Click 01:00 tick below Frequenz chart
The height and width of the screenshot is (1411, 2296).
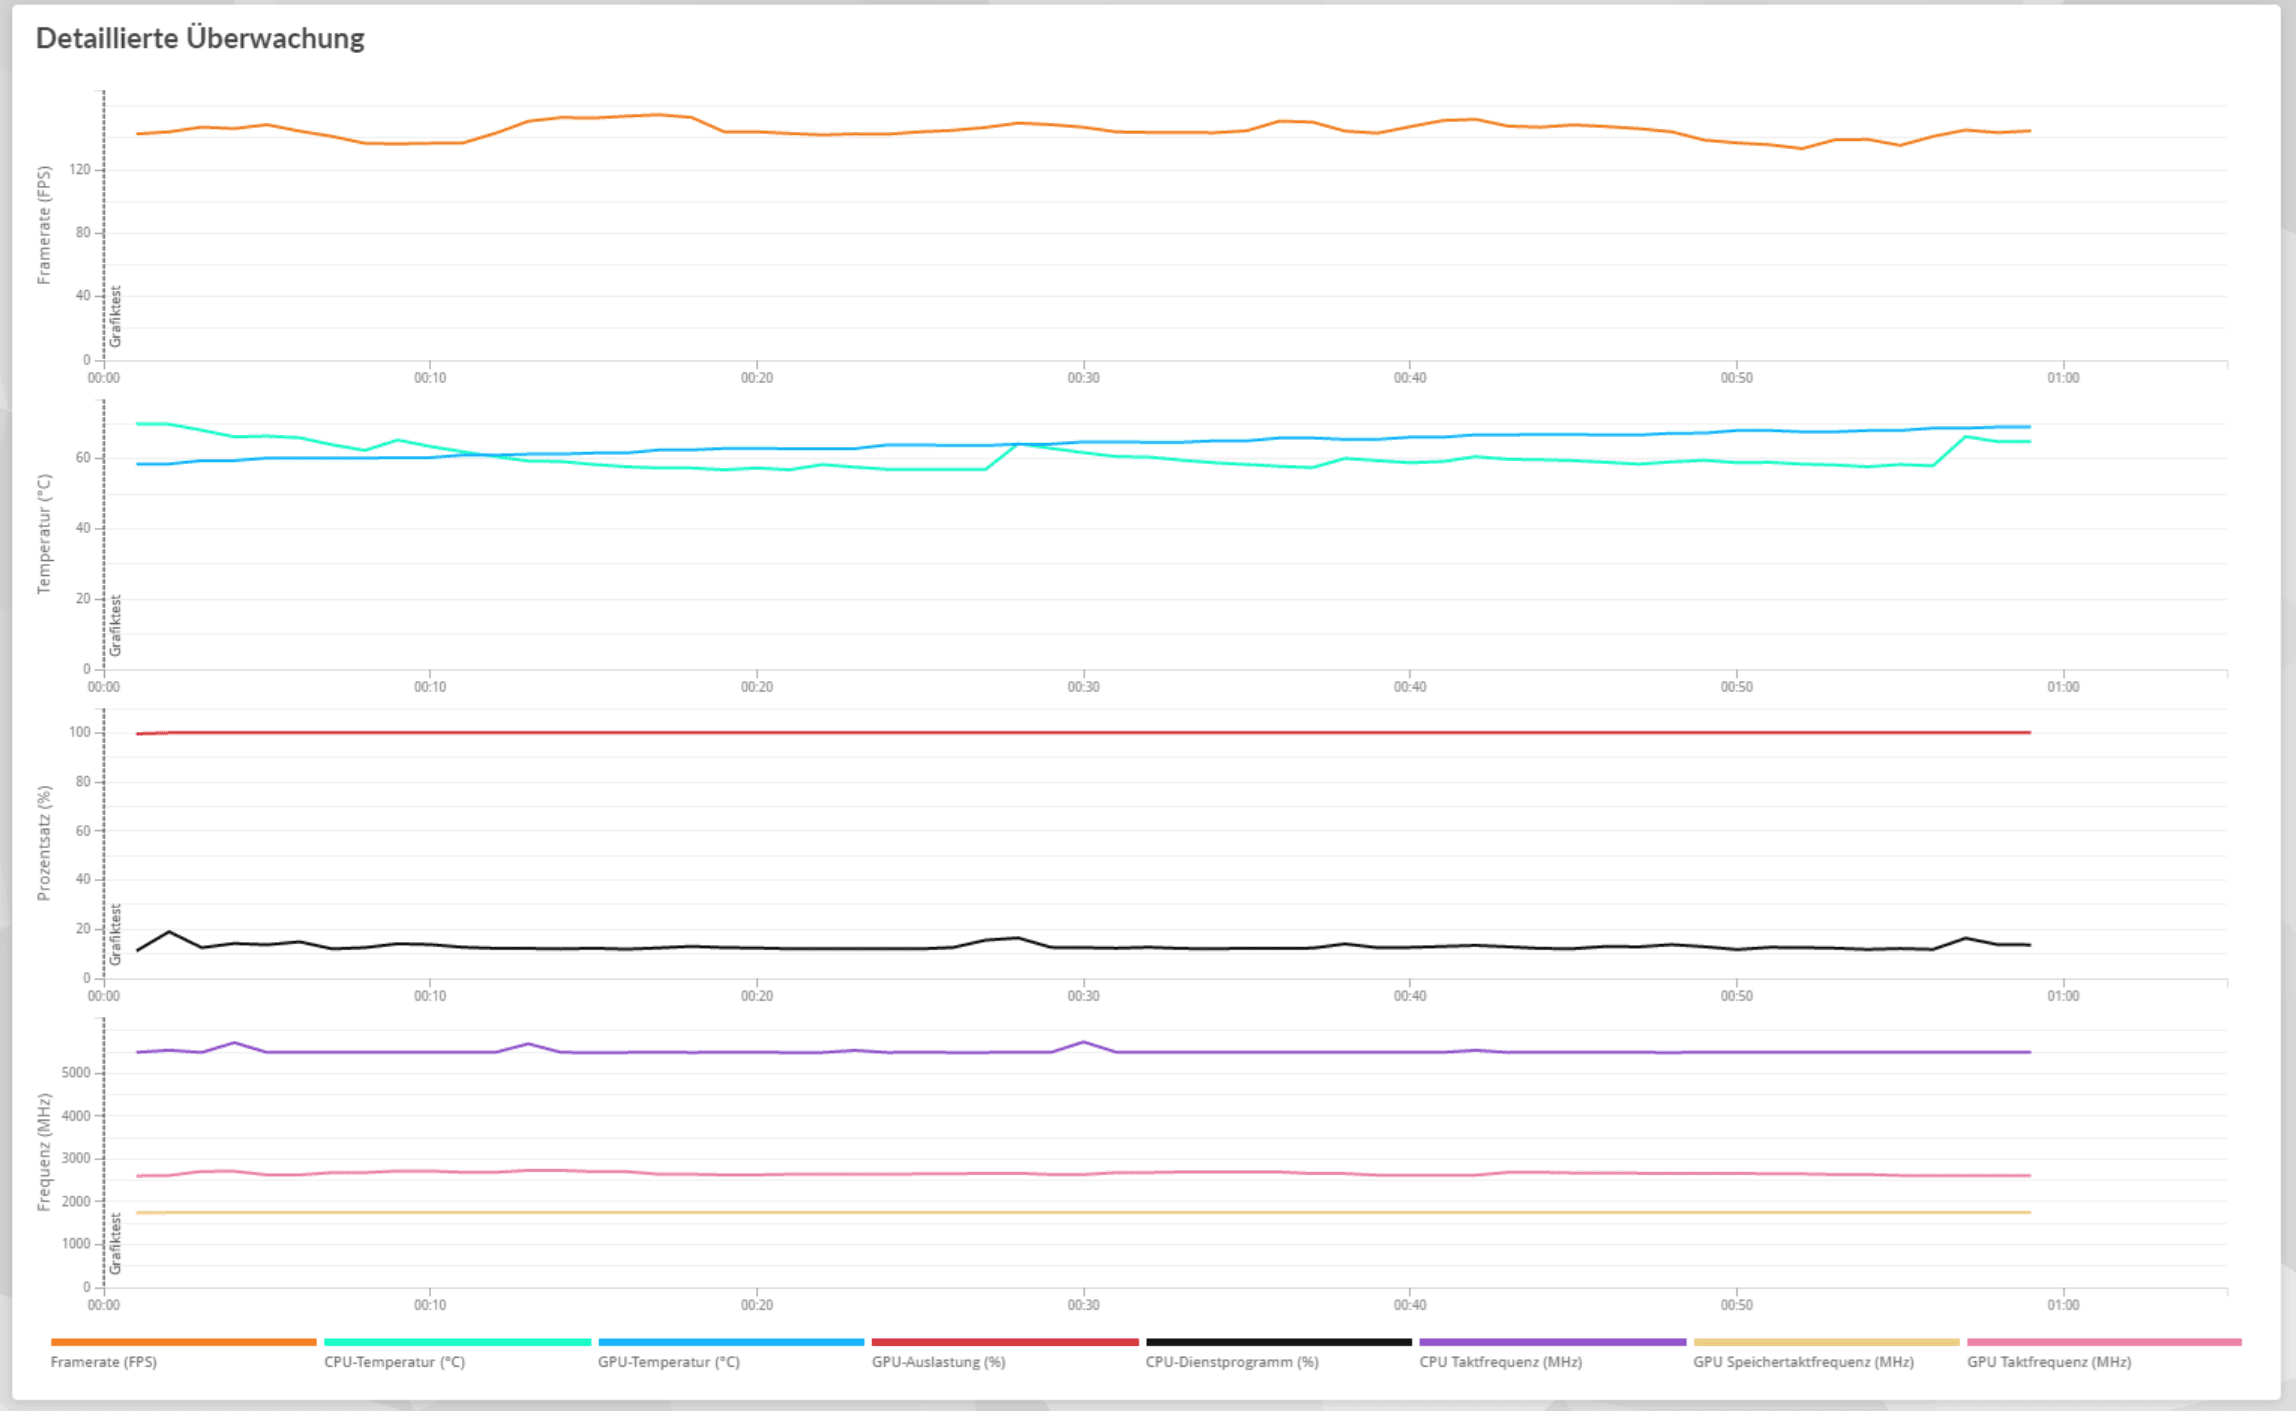click(2062, 1305)
